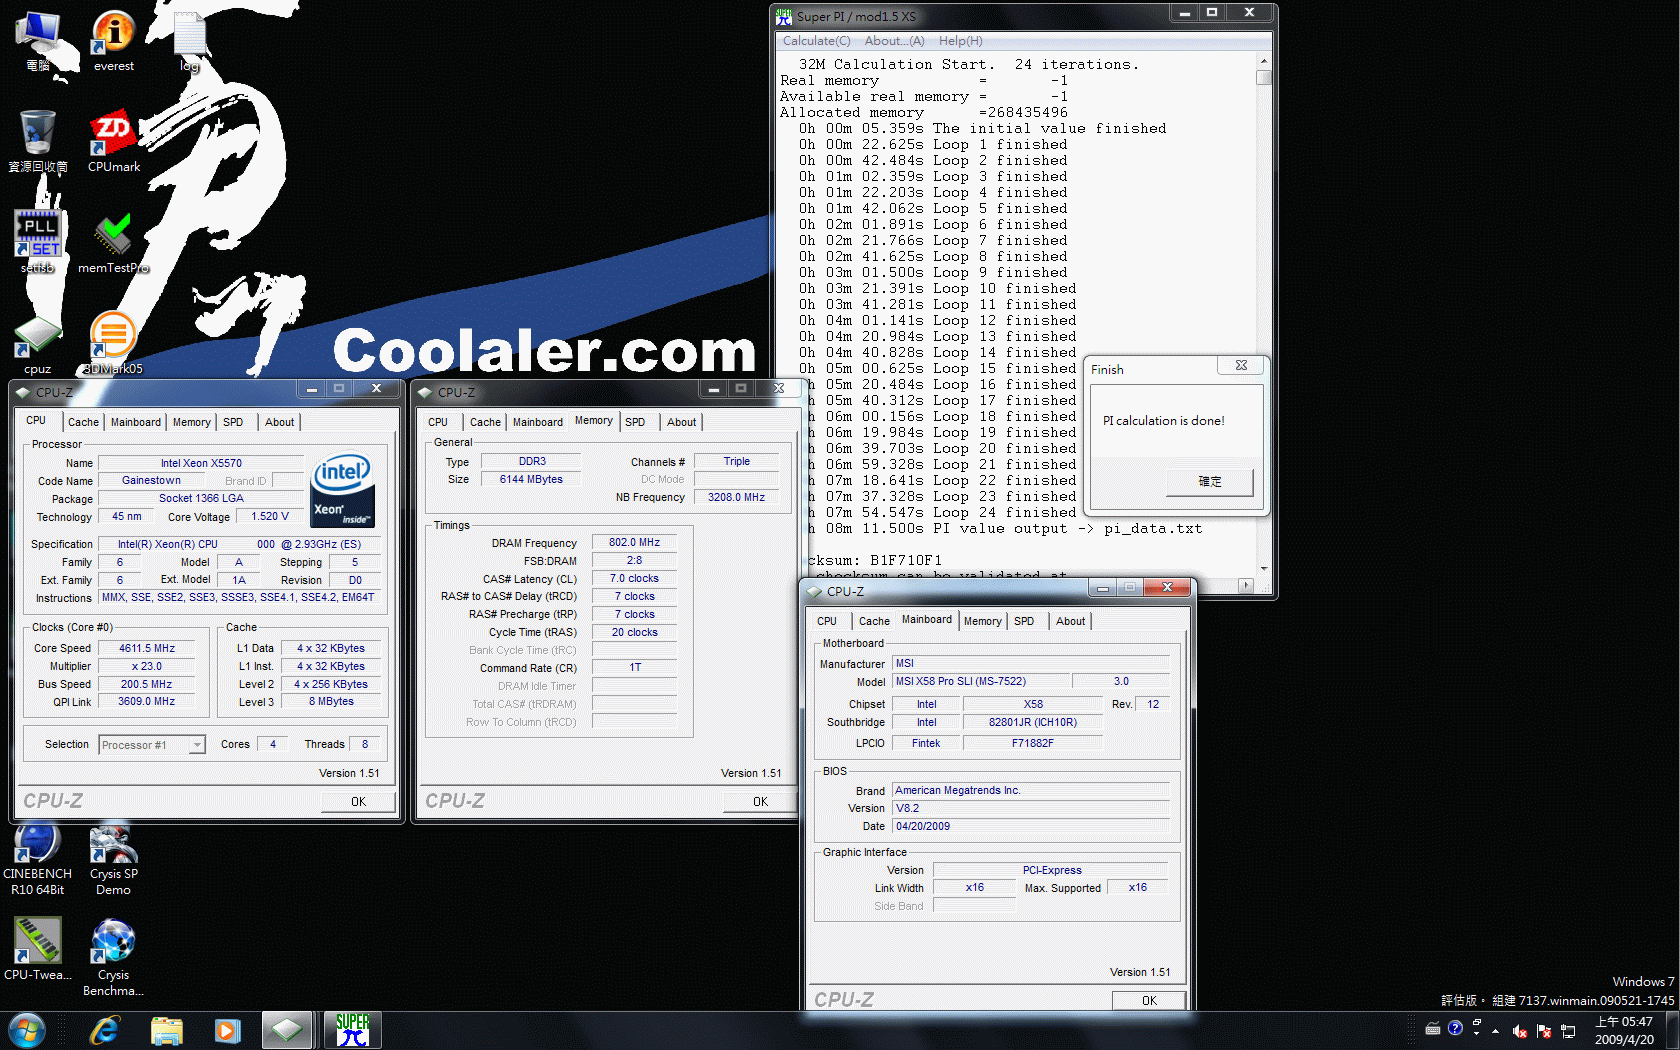The height and width of the screenshot is (1050, 1680).
Task: Click the MSI X58 Pro SLI model field
Action: point(980,681)
